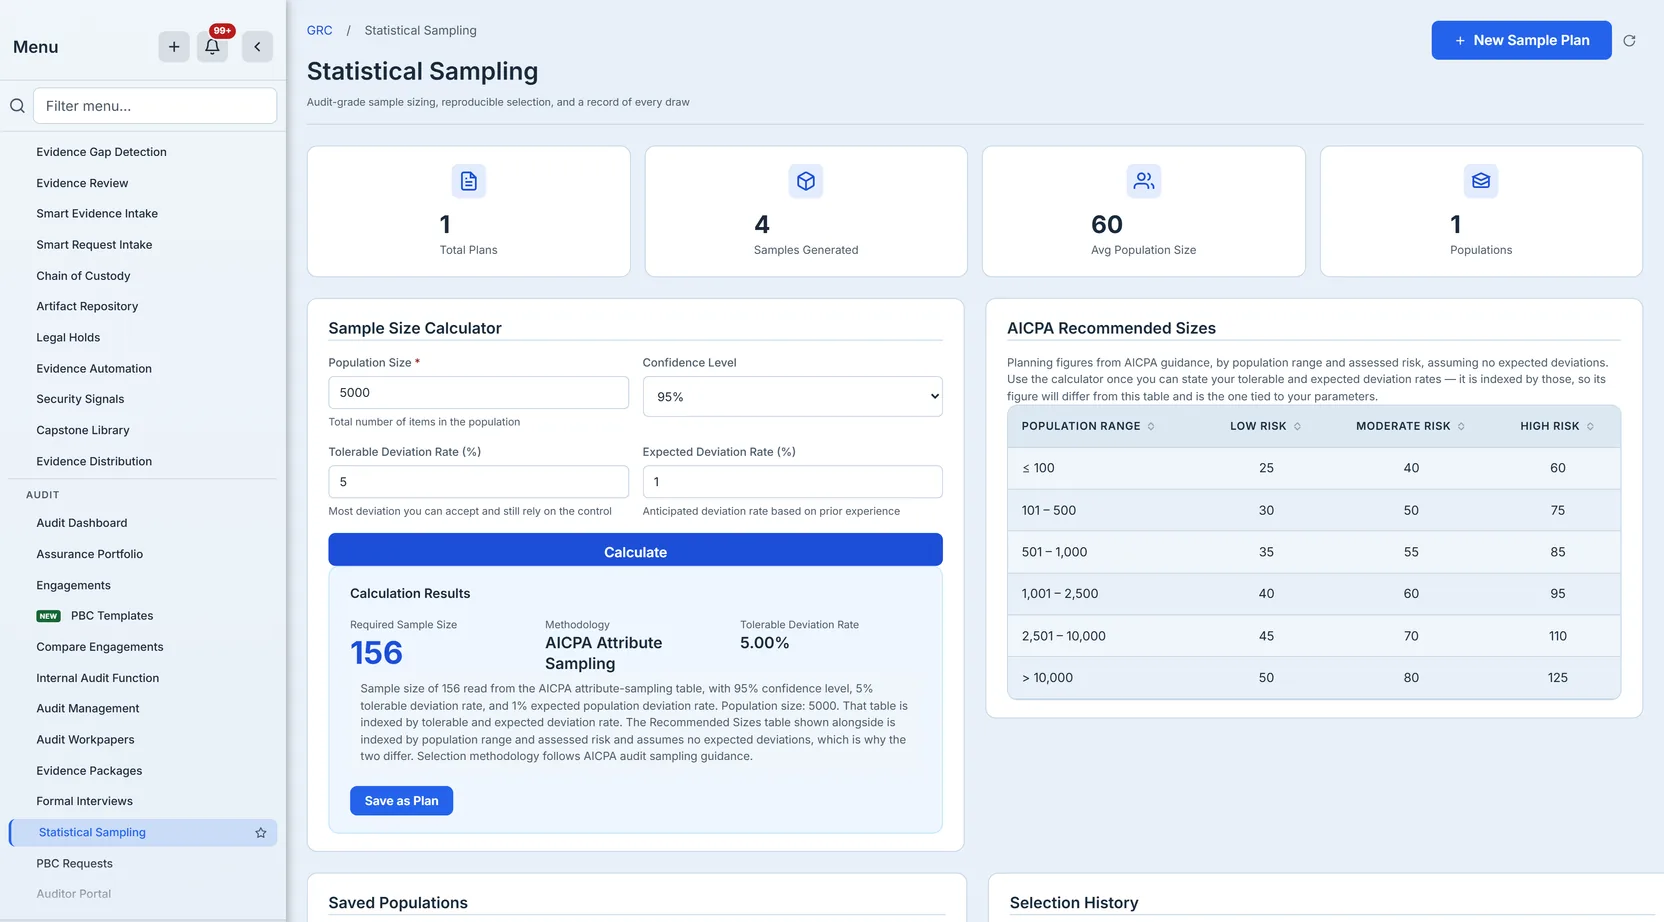Click the Selection History heading
Viewport: 1664px width, 922px height.
[1074, 903]
